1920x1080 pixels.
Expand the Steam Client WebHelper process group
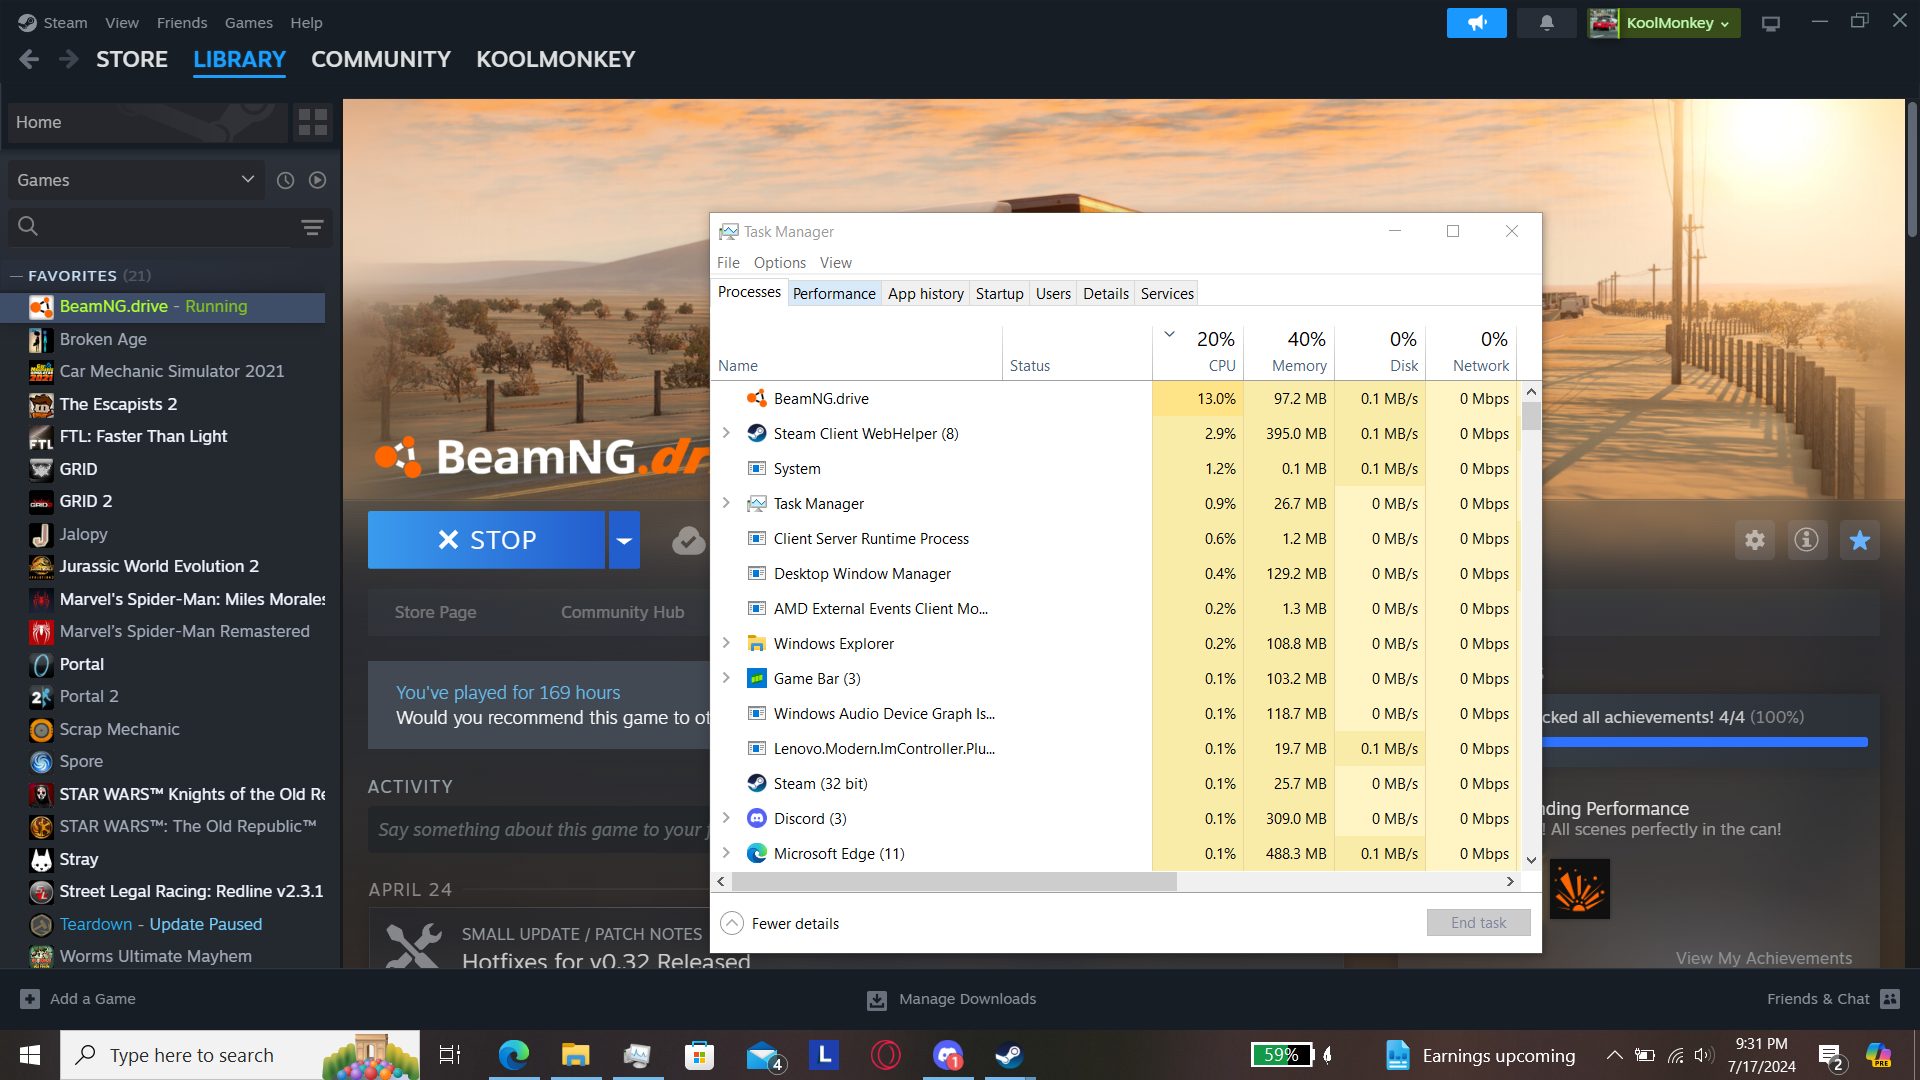726,433
